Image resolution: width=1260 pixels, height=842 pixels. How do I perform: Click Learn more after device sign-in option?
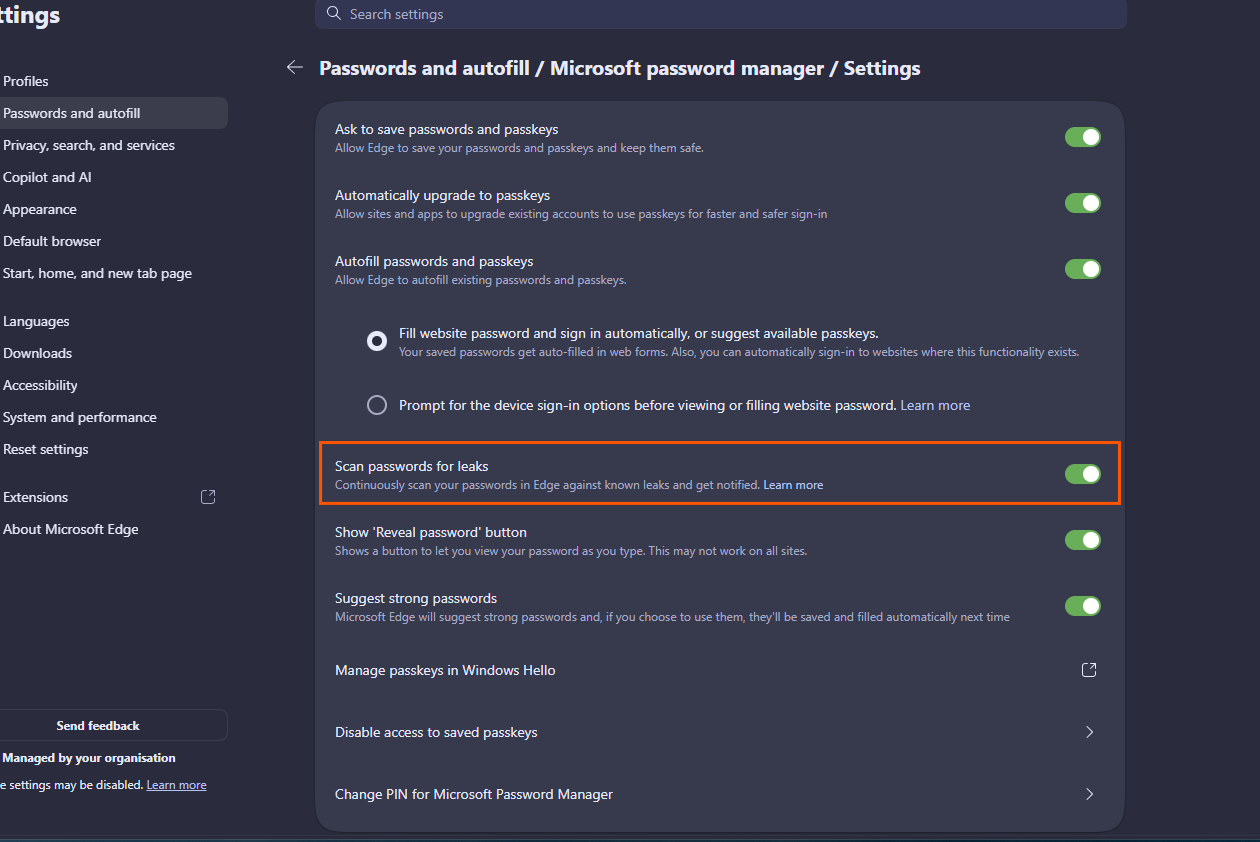click(x=935, y=405)
